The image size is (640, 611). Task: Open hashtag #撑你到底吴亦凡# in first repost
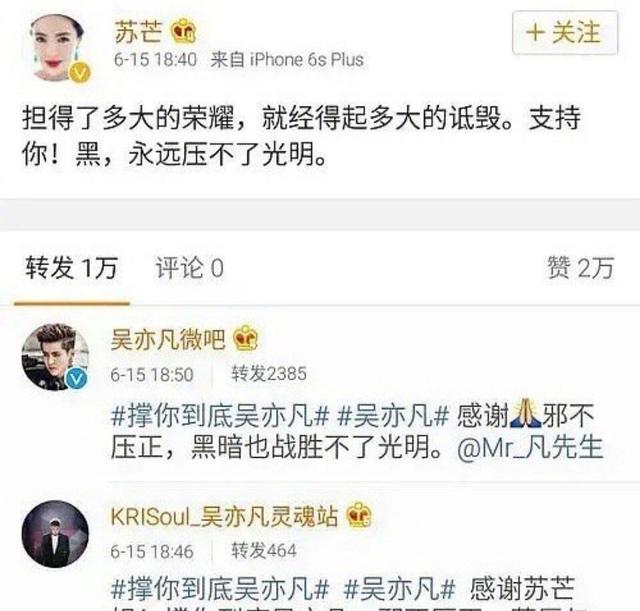220,417
